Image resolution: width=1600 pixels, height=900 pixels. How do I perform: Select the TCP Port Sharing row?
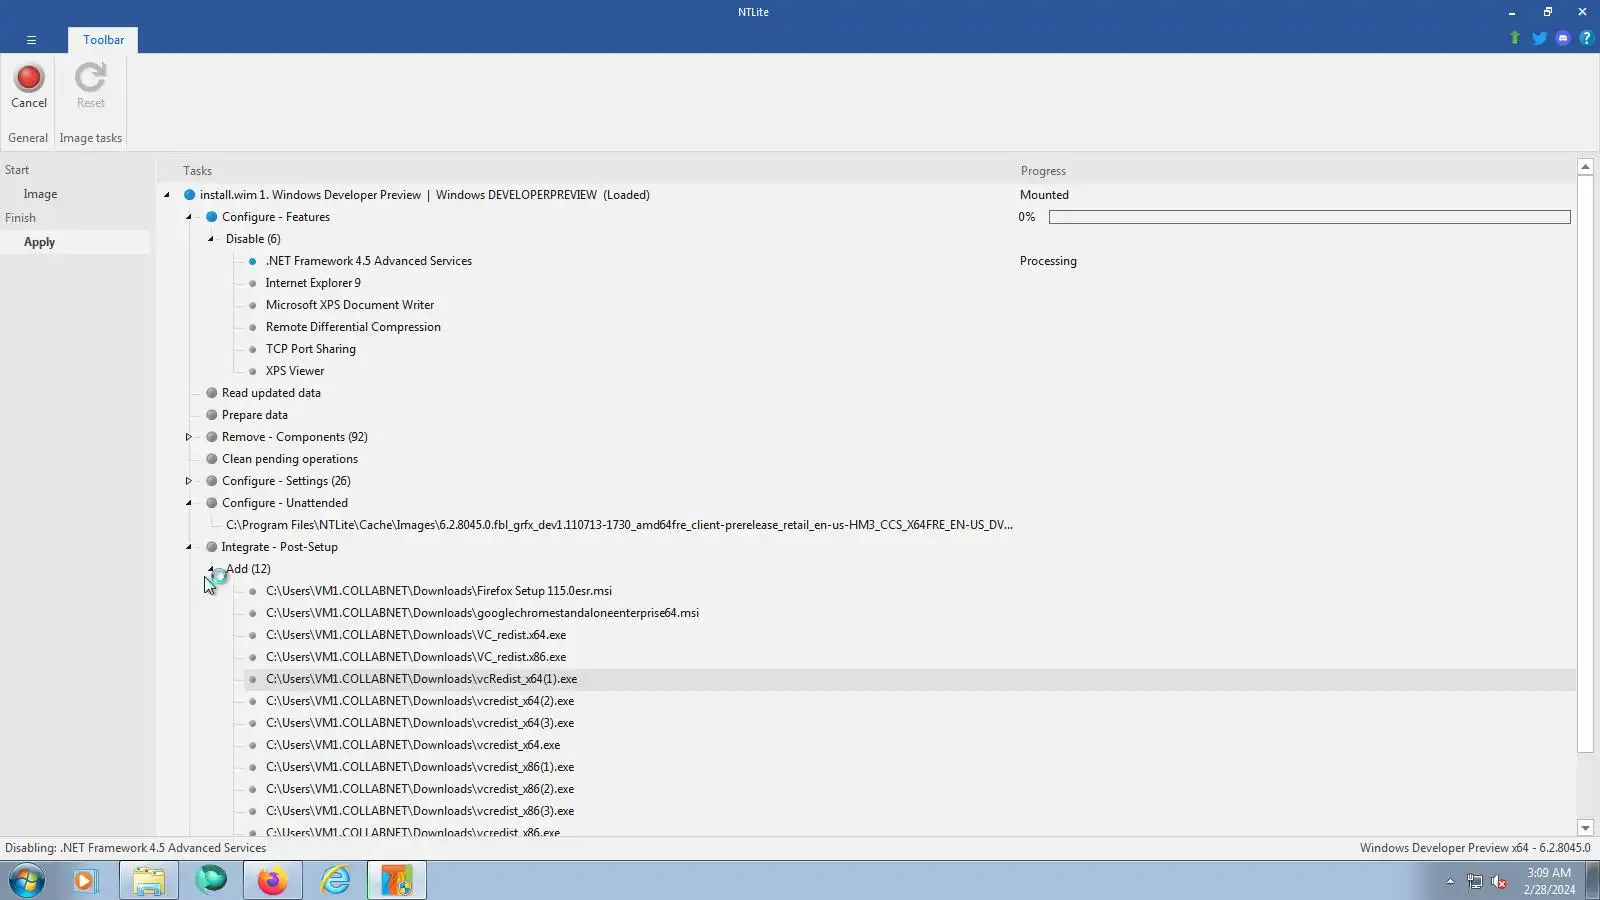coord(311,349)
